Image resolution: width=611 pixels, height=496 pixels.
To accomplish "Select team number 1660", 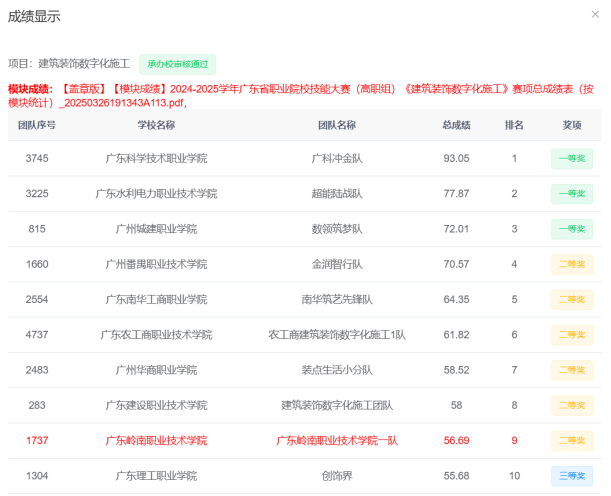I will (x=37, y=264).
